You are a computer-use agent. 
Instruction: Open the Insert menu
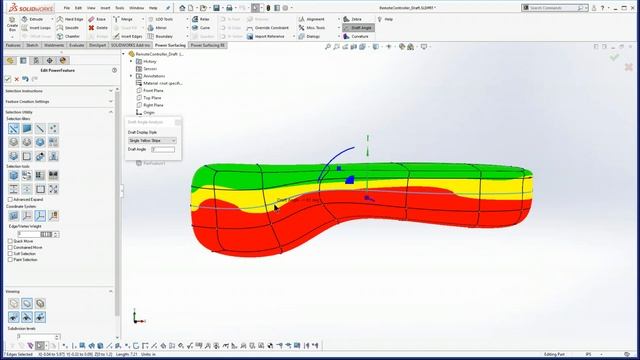pos(105,8)
